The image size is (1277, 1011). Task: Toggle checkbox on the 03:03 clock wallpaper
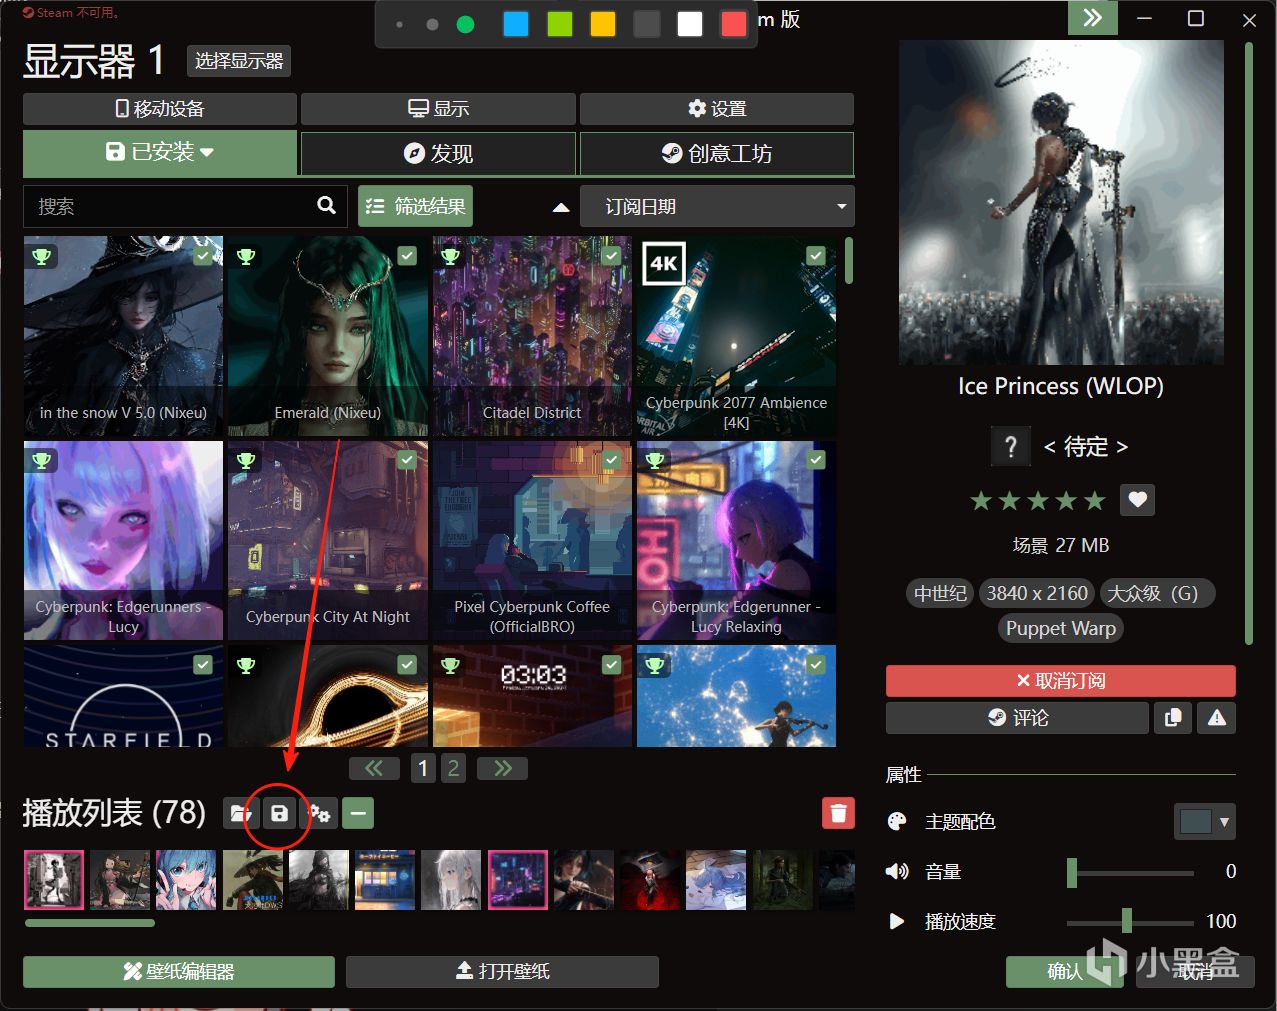point(612,664)
